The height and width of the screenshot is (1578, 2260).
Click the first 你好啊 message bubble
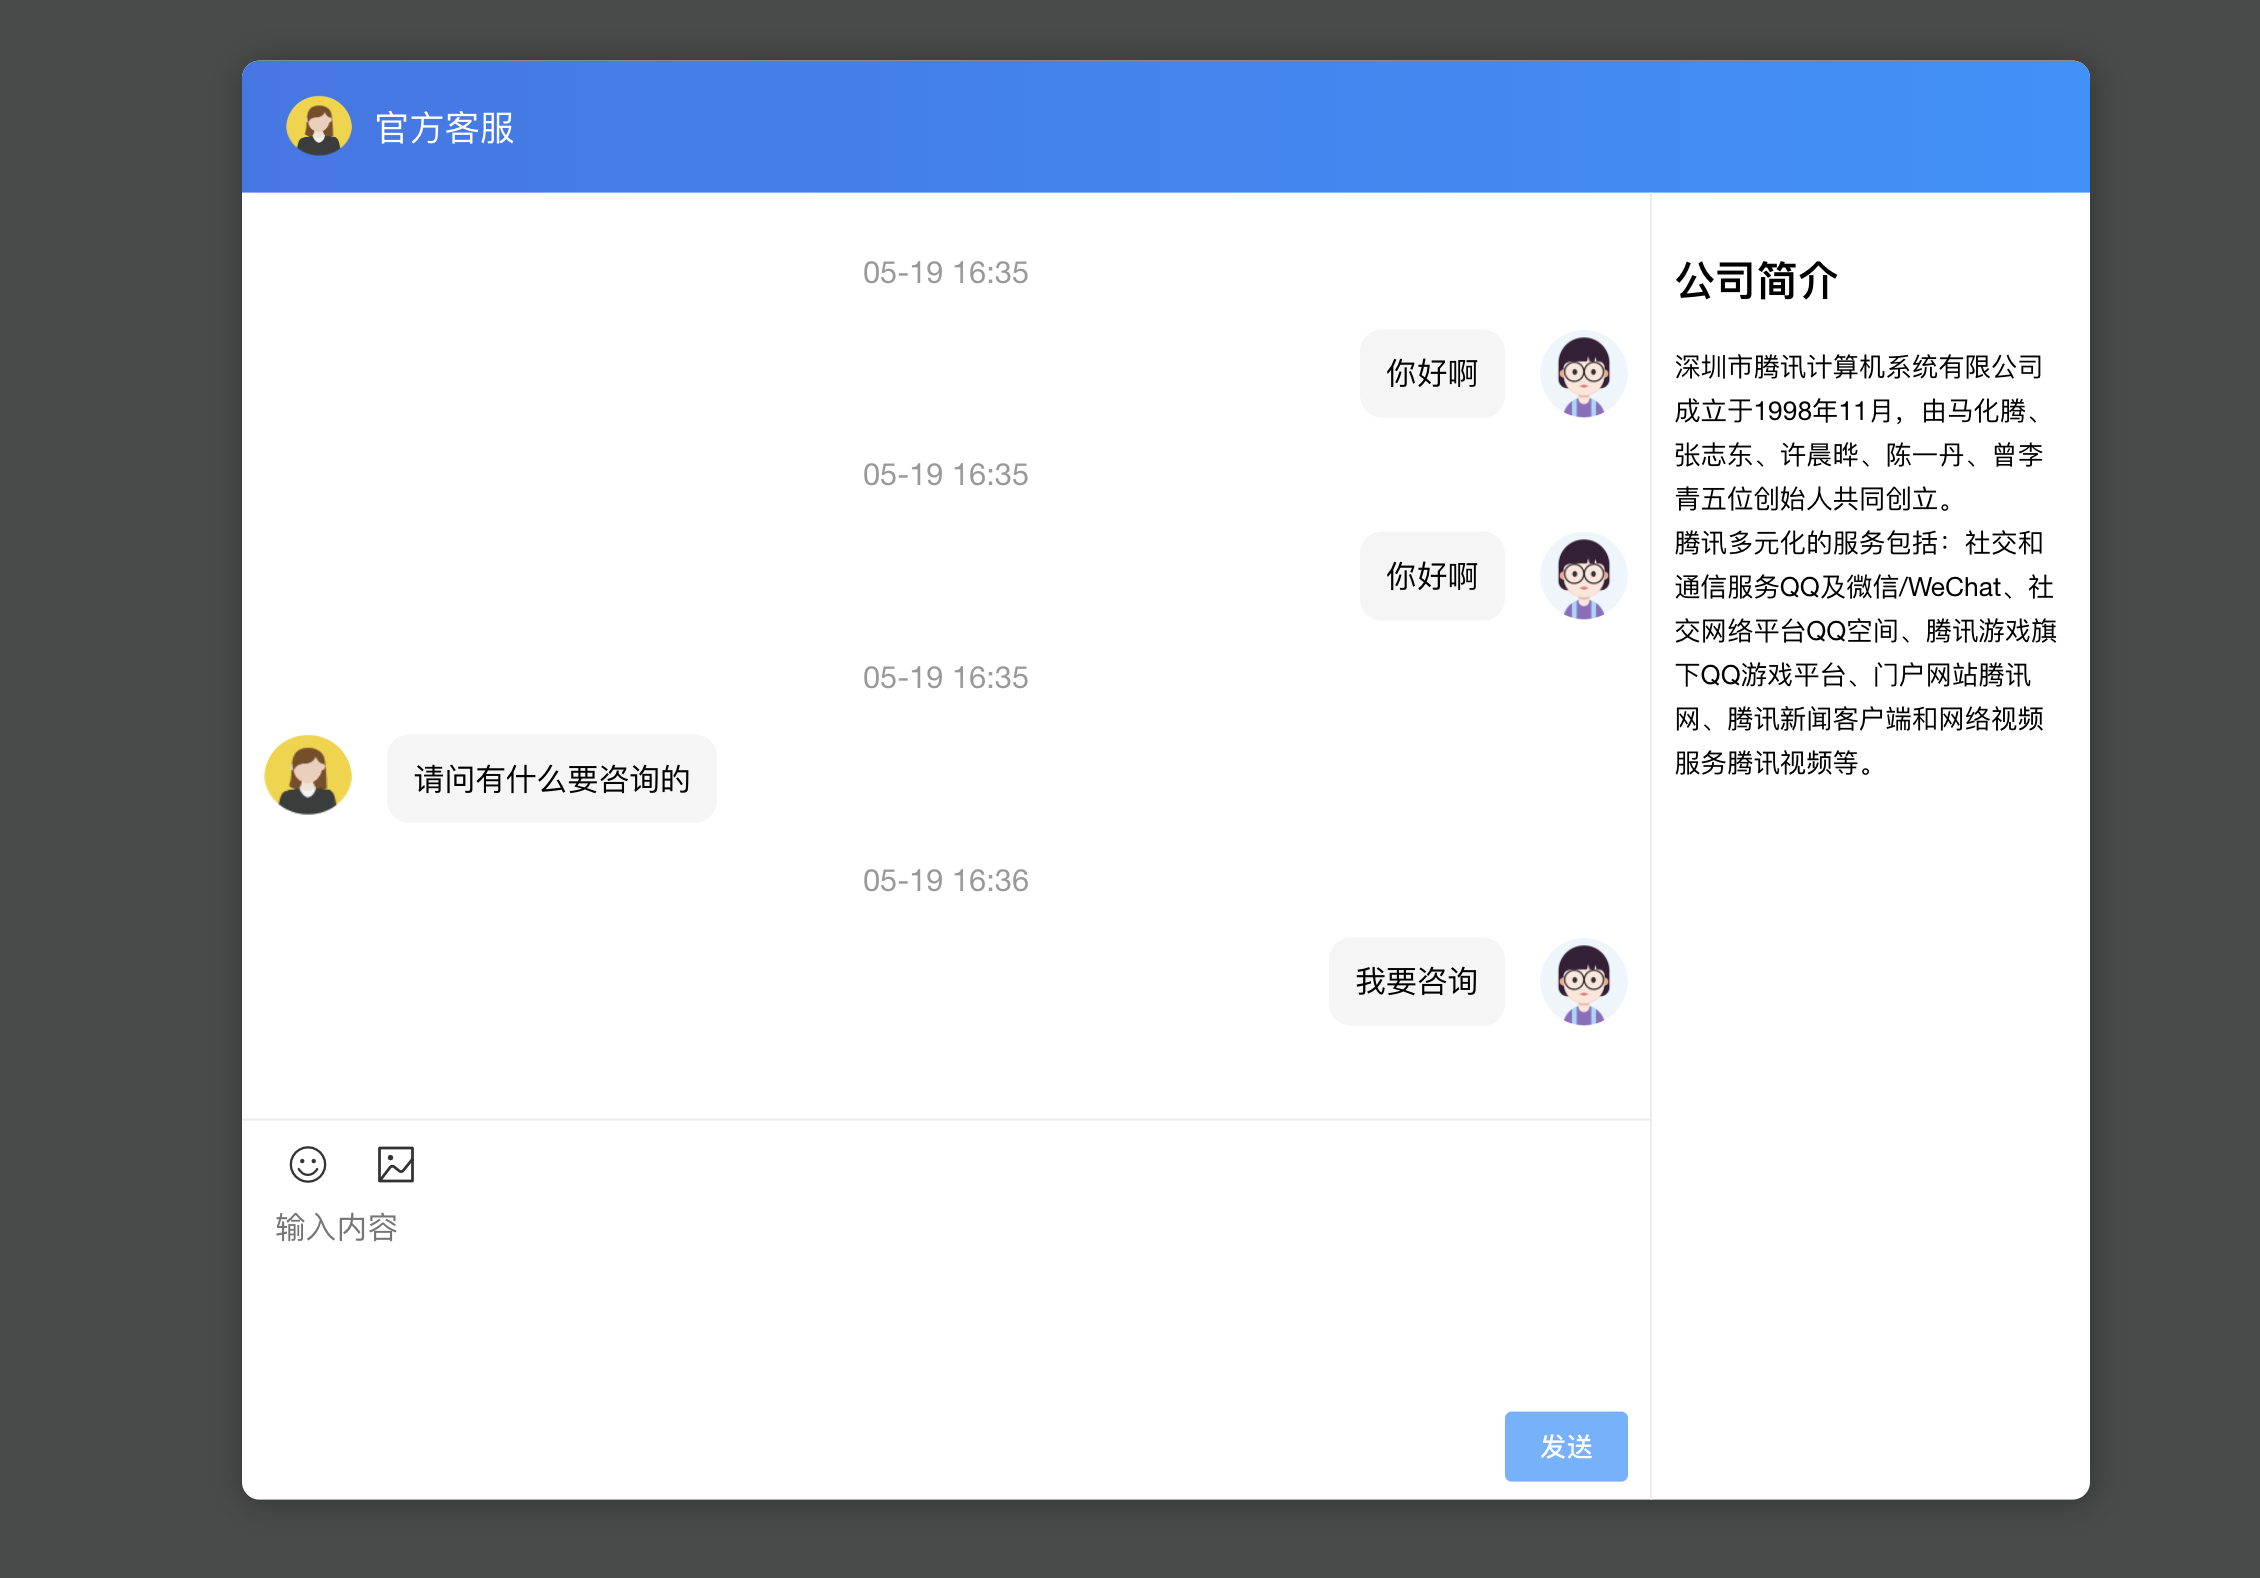point(1431,374)
